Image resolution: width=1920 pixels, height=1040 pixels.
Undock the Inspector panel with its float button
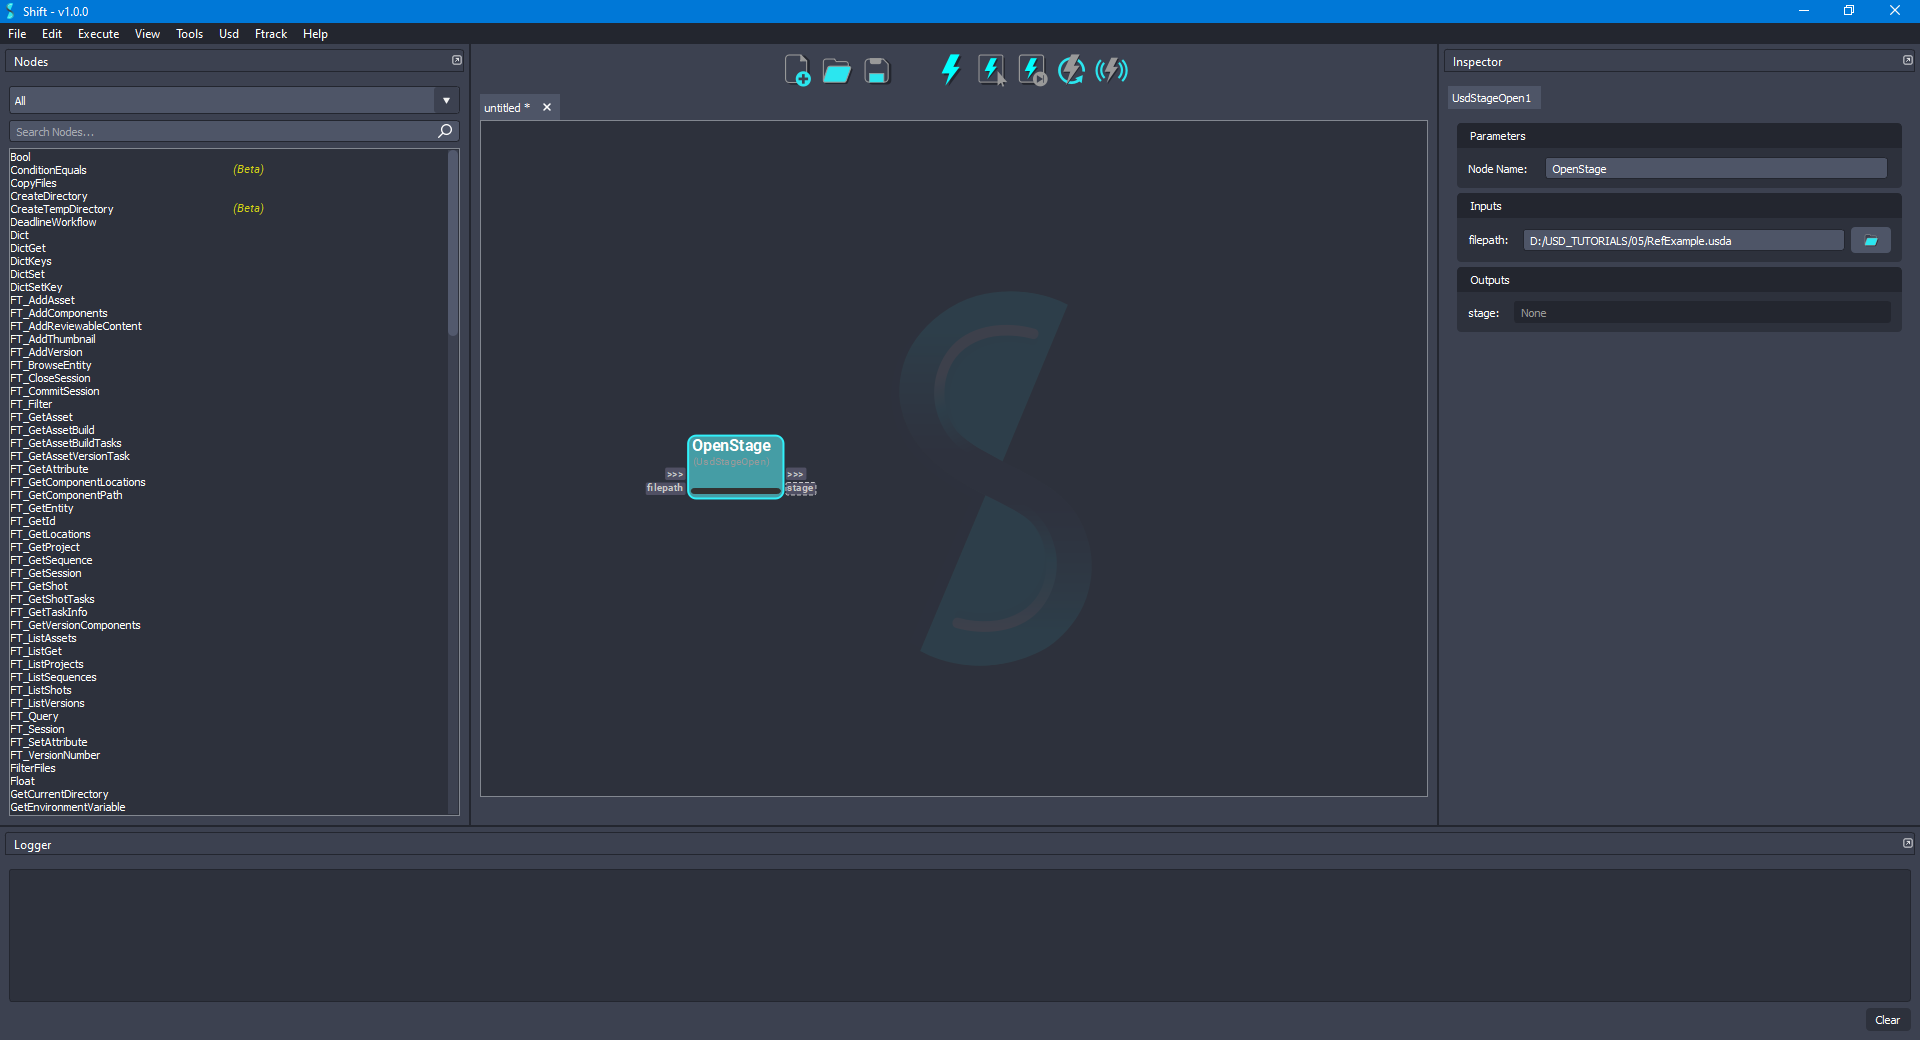(x=1907, y=61)
